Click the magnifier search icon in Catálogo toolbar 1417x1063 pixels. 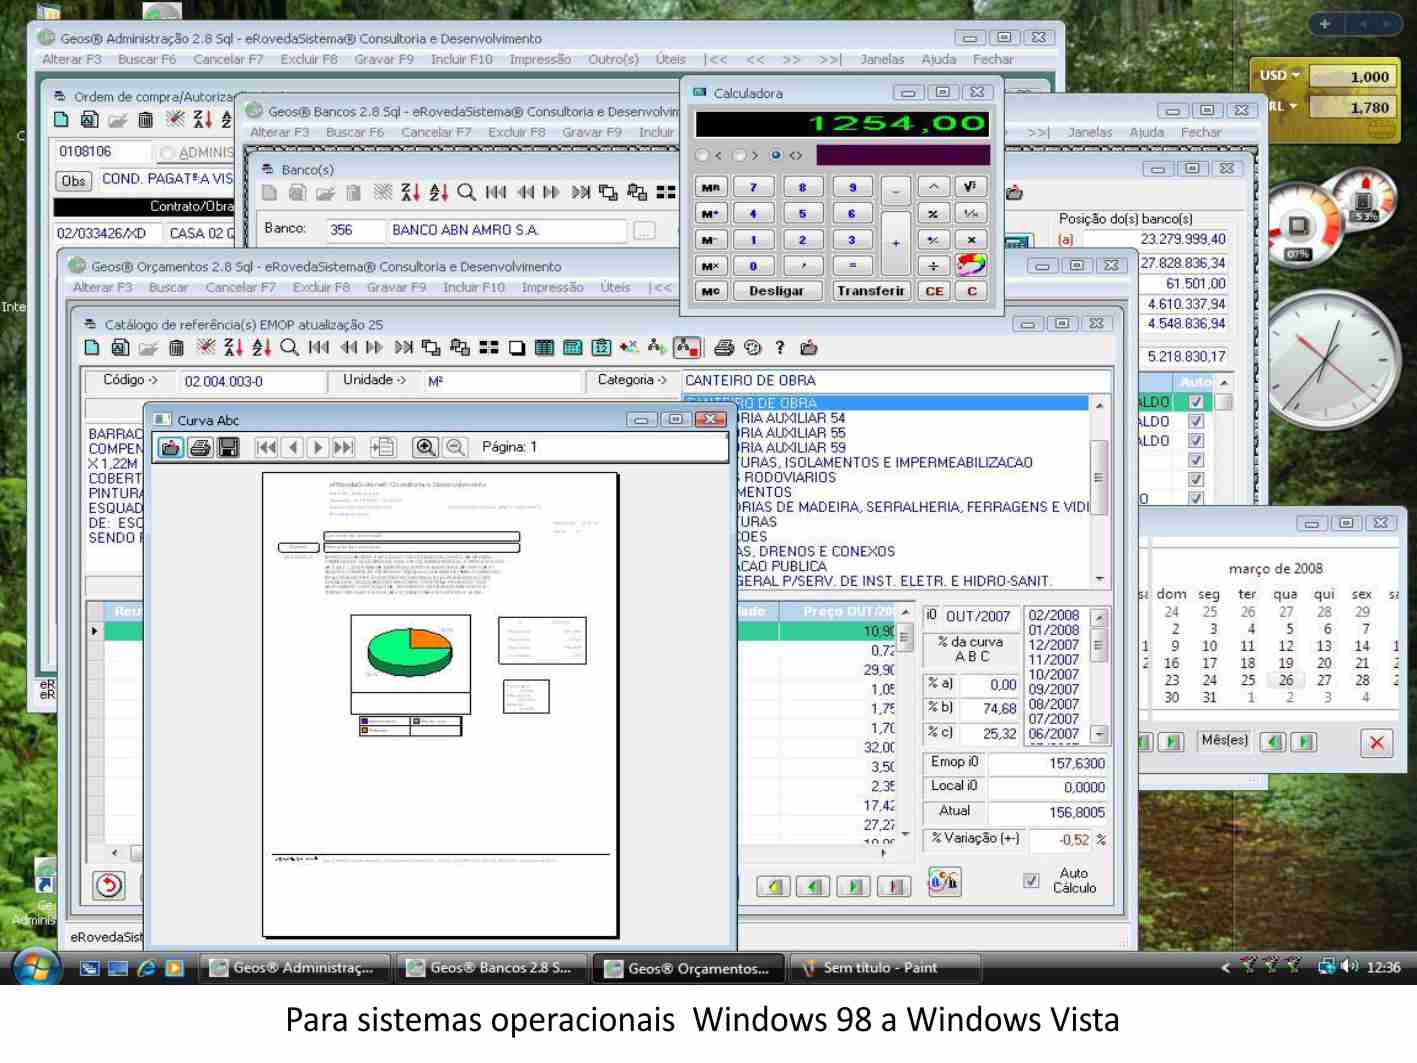click(x=290, y=348)
